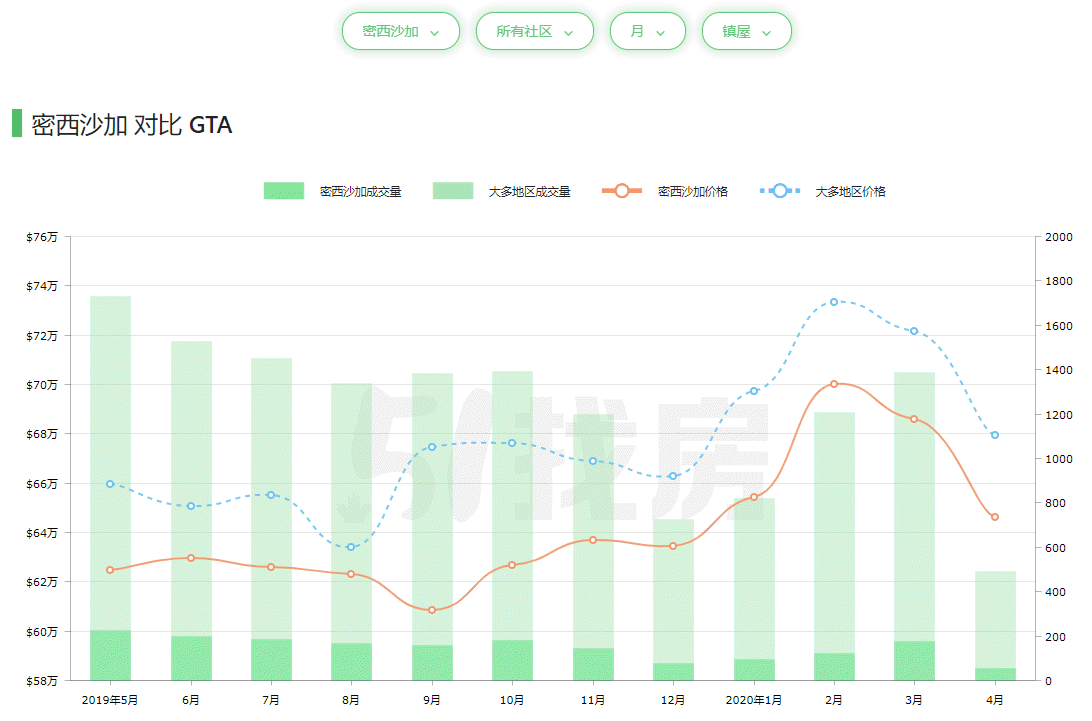Select the orange price point for 12月
The height and width of the screenshot is (721, 1092).
coord(673,546)
